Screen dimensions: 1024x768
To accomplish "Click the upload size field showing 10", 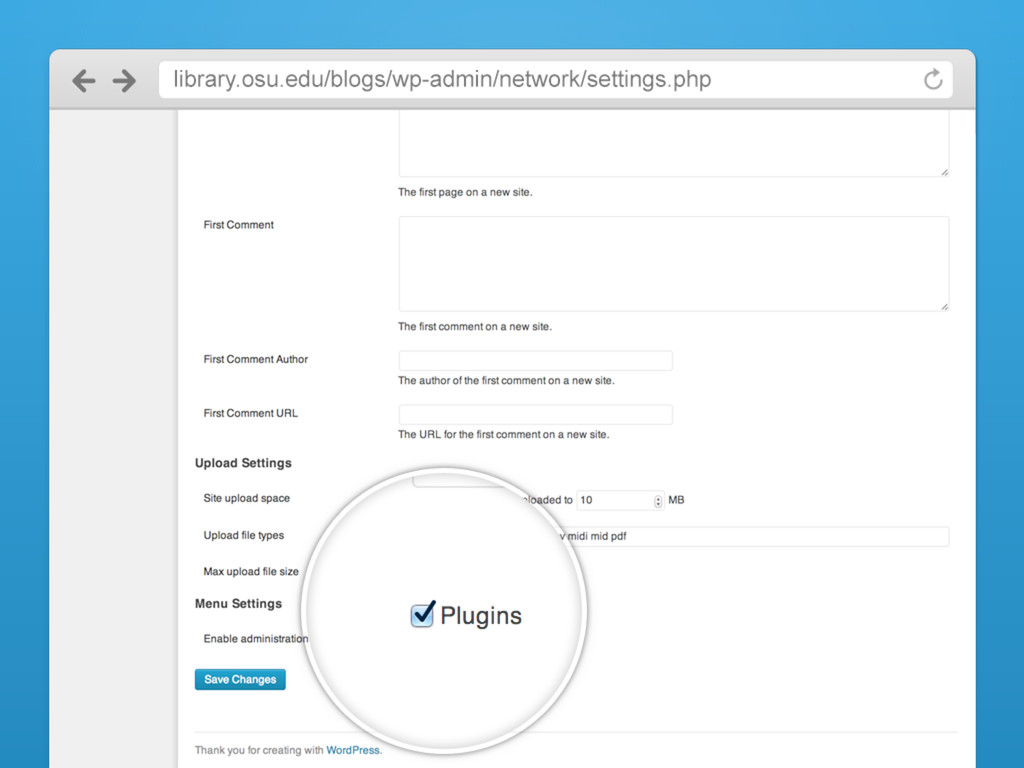I will coord(619,500).
